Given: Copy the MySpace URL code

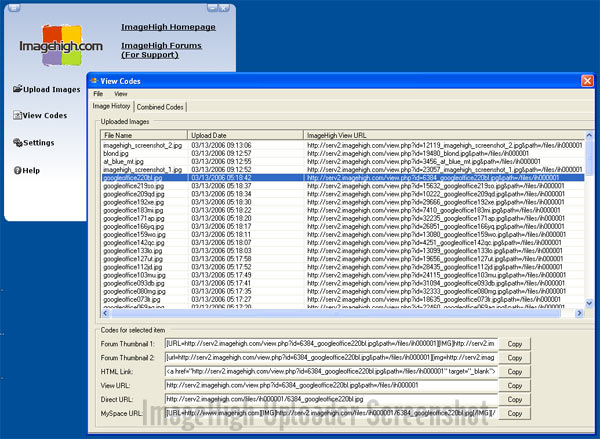Looking at the screenshot, I should [x=515, y=413].
